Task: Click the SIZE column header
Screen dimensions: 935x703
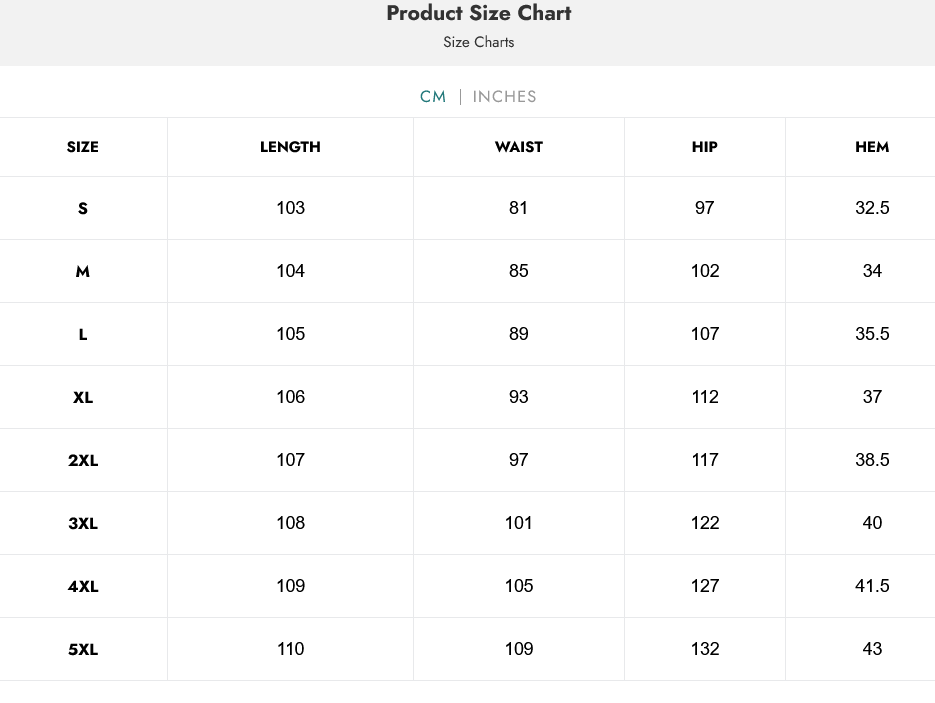Action: (83, 147)
